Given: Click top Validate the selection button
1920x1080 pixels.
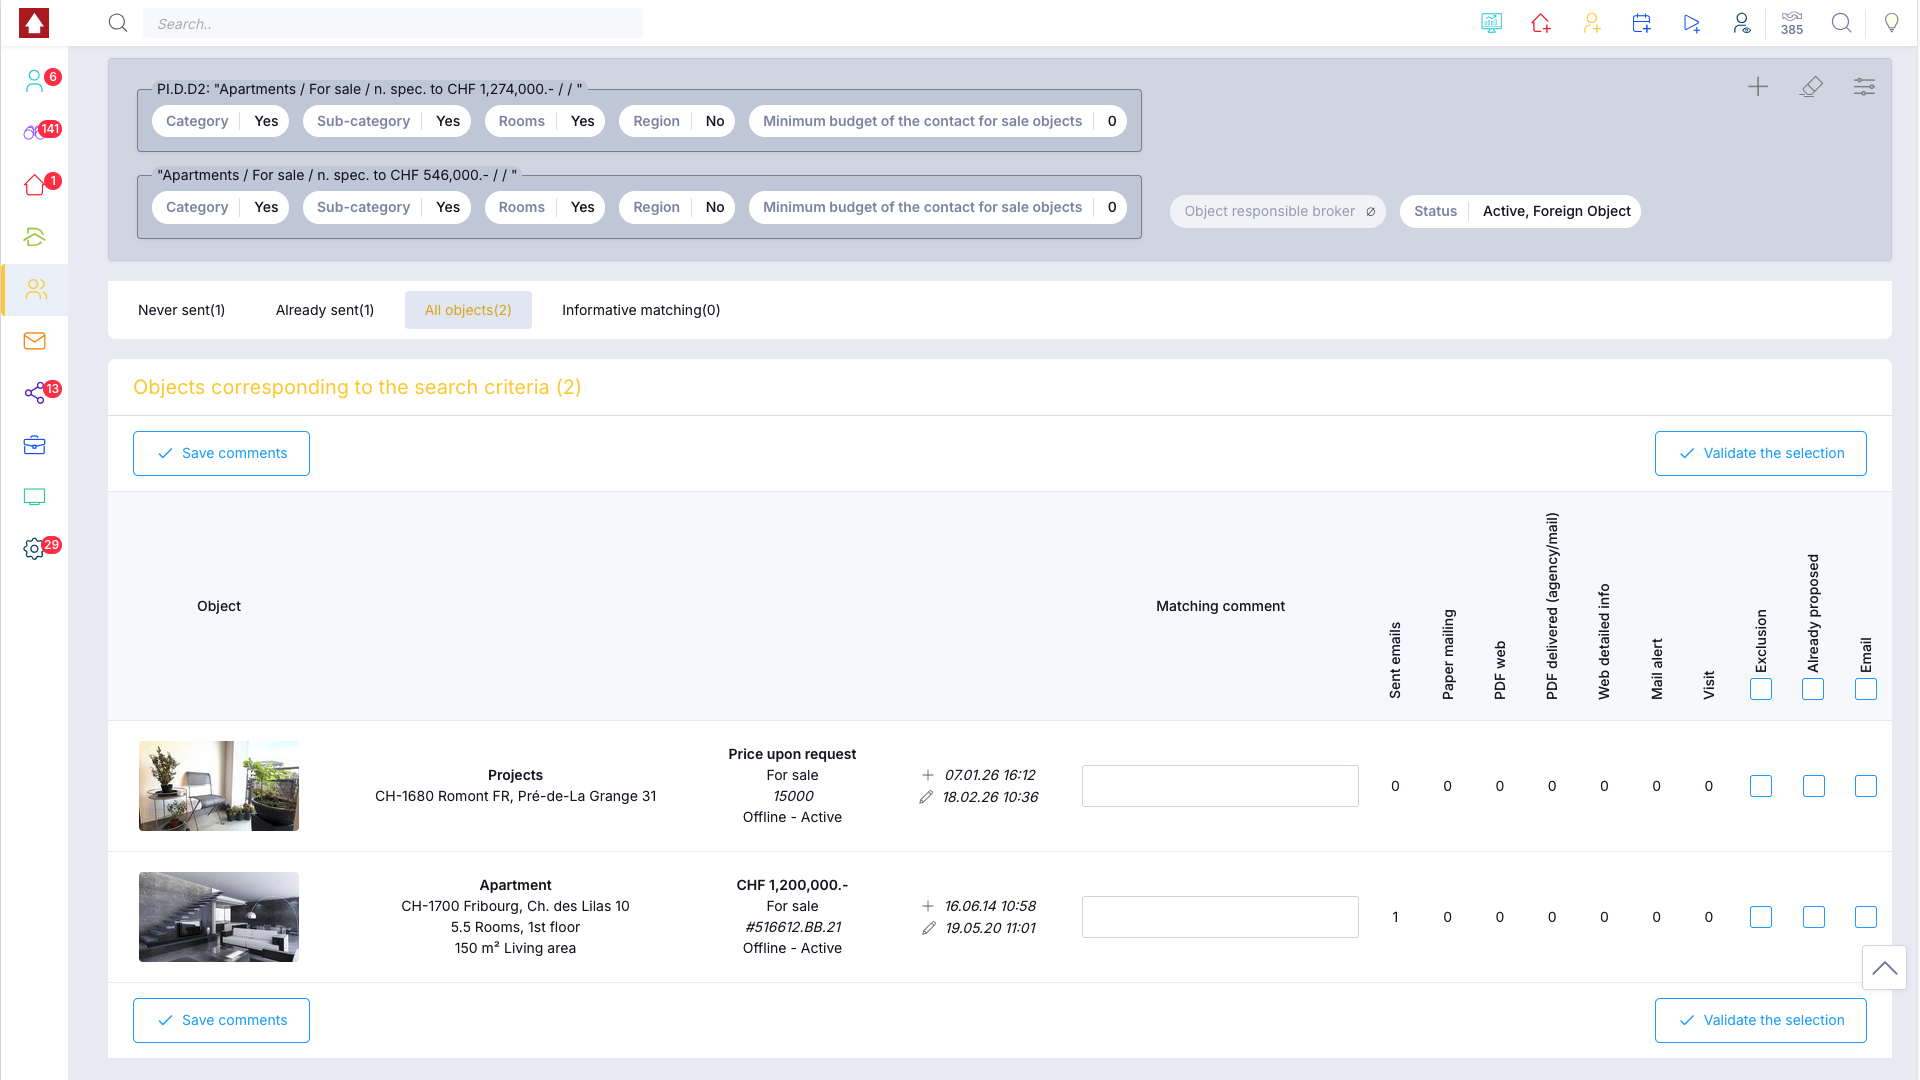Looking at the screenshot, I should pyautogui.click(x=1761, y=453).
